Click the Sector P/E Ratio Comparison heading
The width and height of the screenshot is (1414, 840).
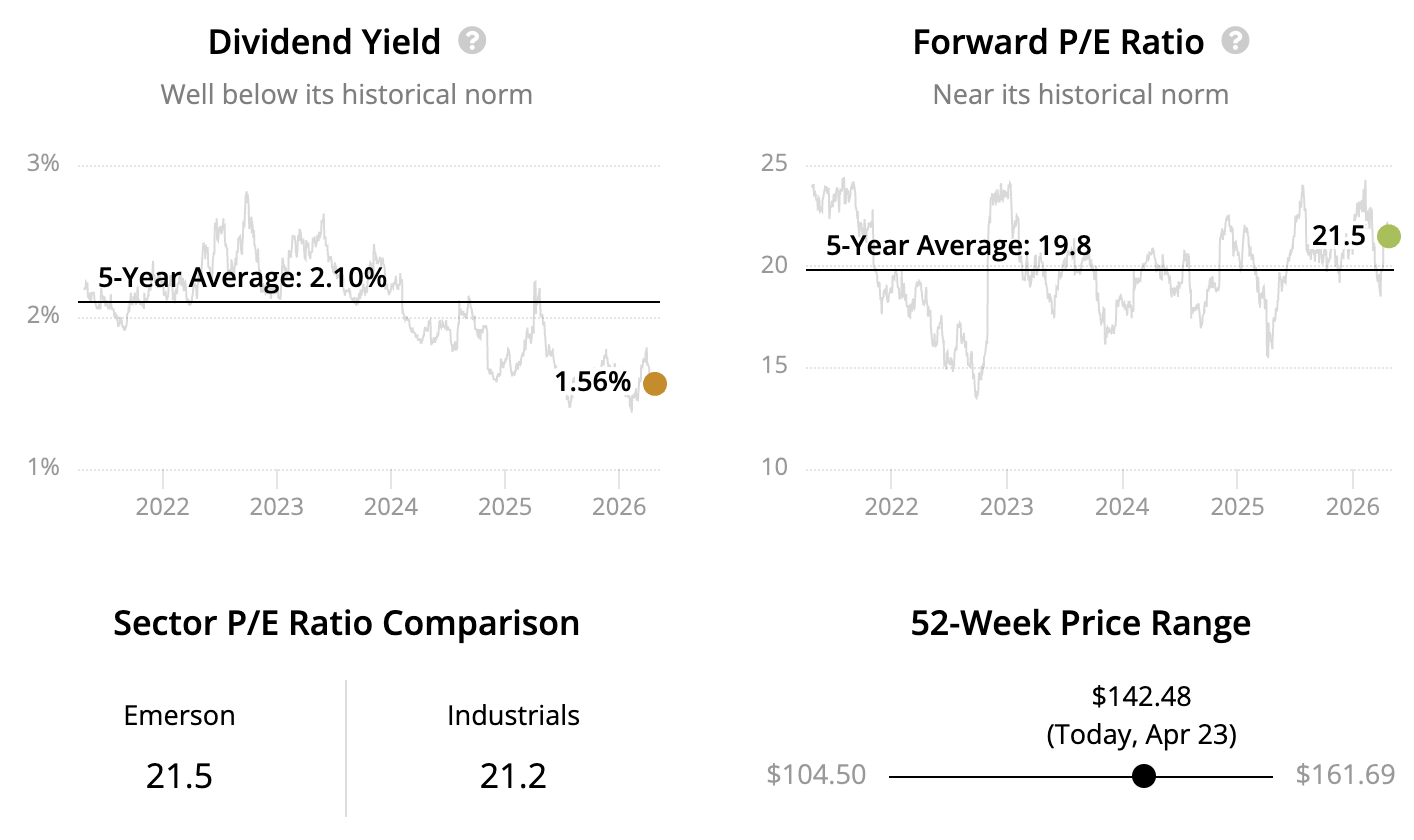coord(346,623)
